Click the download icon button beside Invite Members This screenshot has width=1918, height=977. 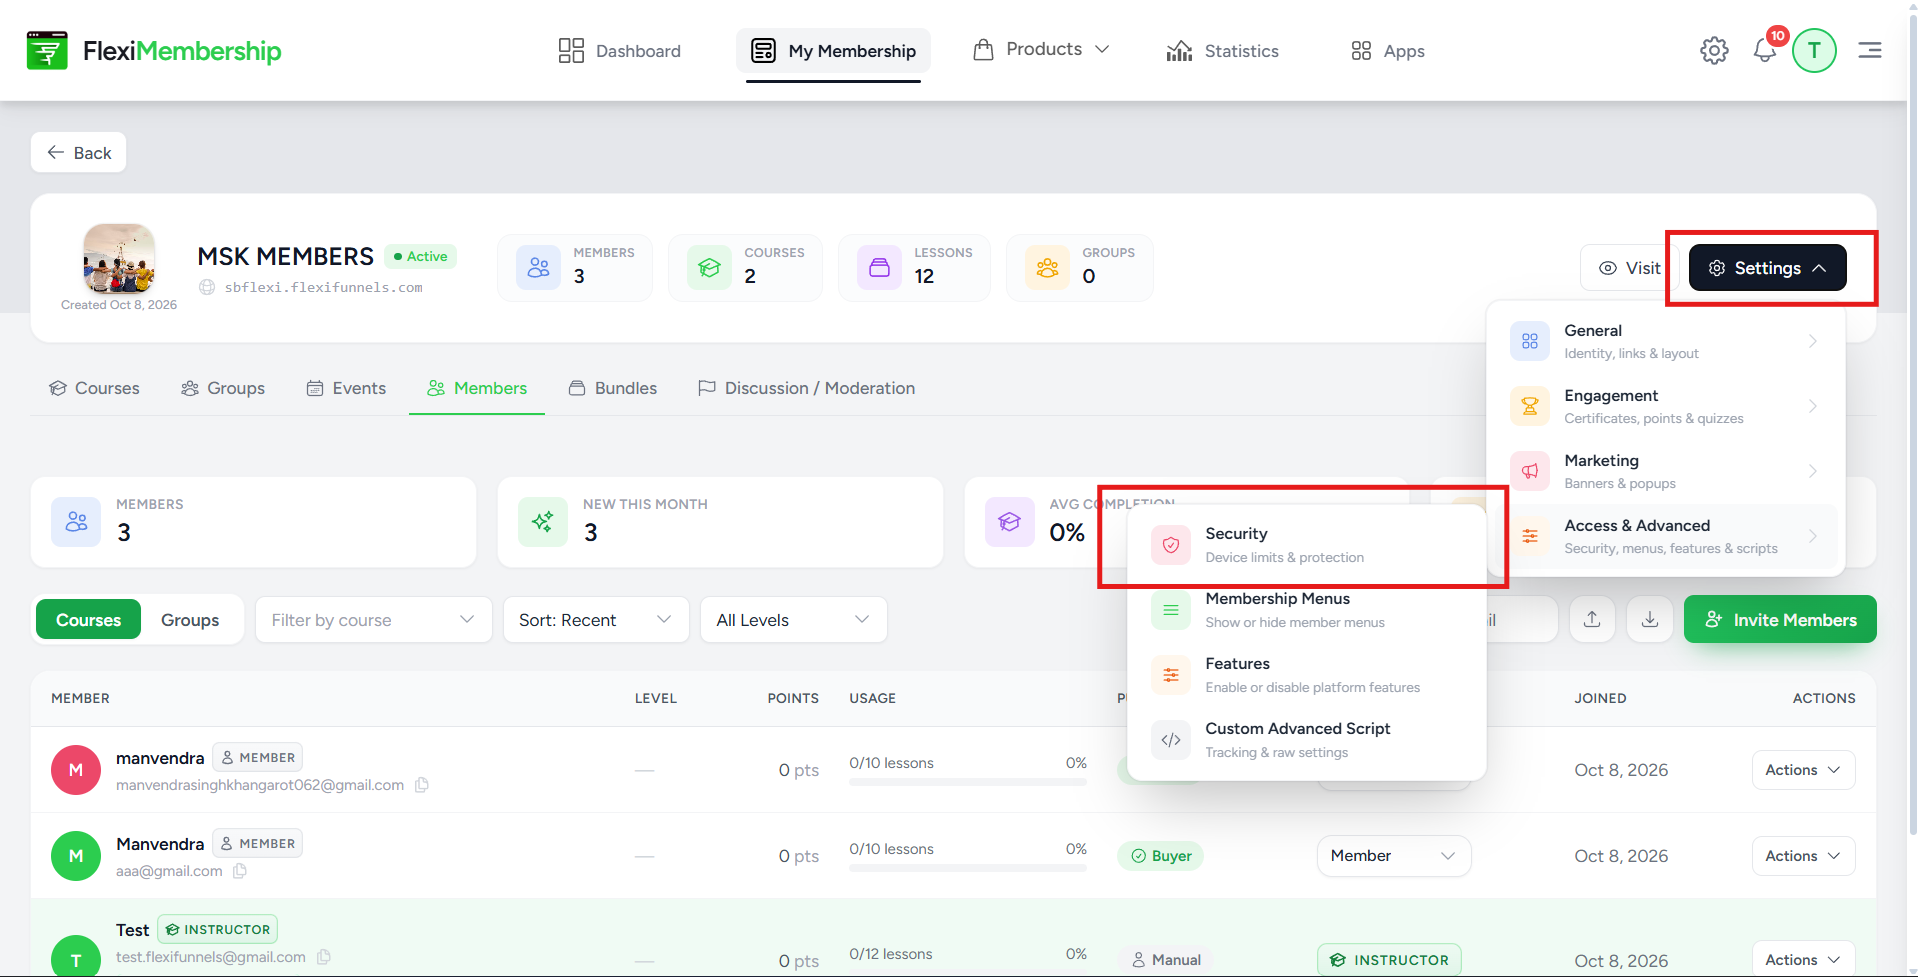point(1650,620)
